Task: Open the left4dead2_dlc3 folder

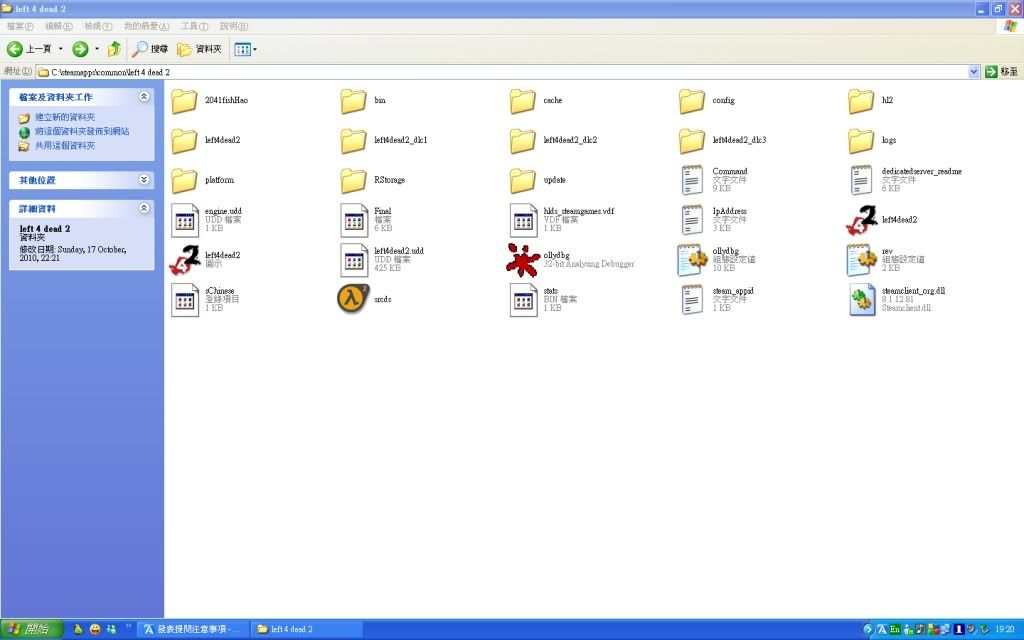Action: (x=692, y=140)
